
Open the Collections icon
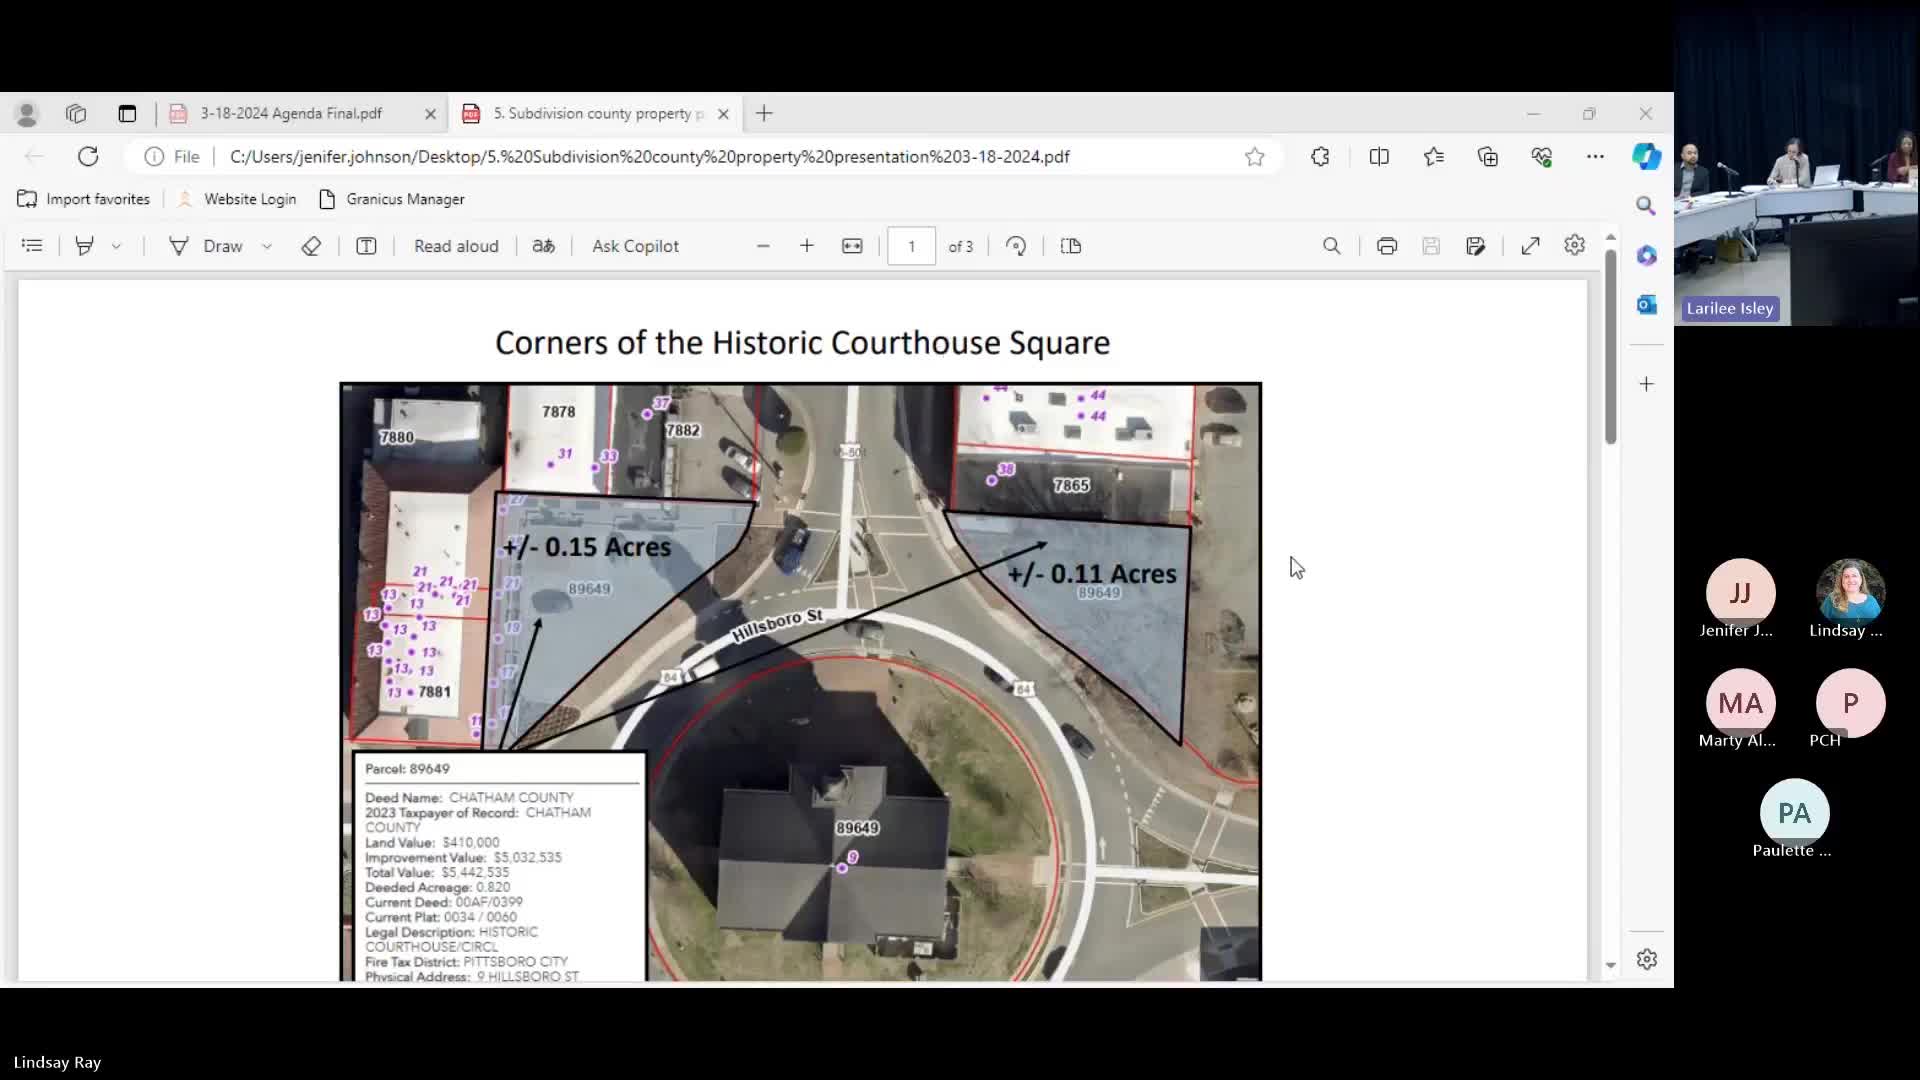tap(1488, 157)
